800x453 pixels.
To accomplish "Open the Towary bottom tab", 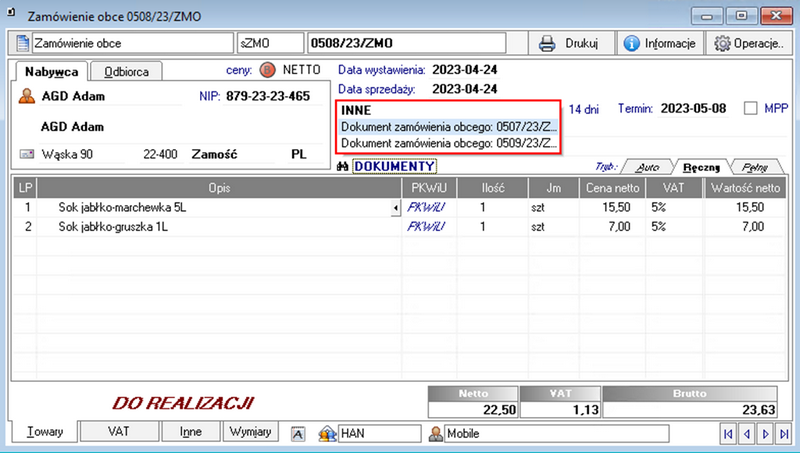I will click(45, 432).
